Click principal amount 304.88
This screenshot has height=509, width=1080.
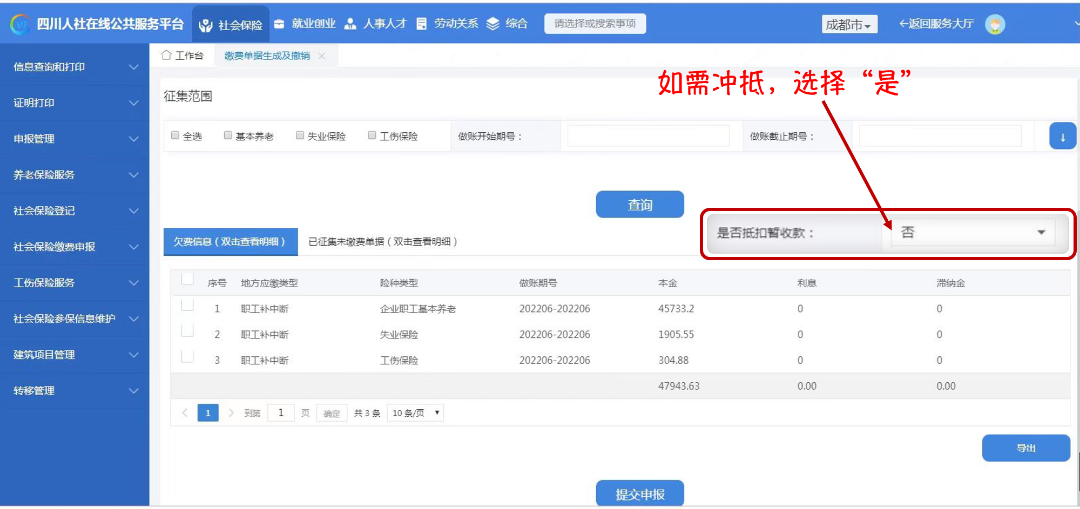tap(674, 360)
